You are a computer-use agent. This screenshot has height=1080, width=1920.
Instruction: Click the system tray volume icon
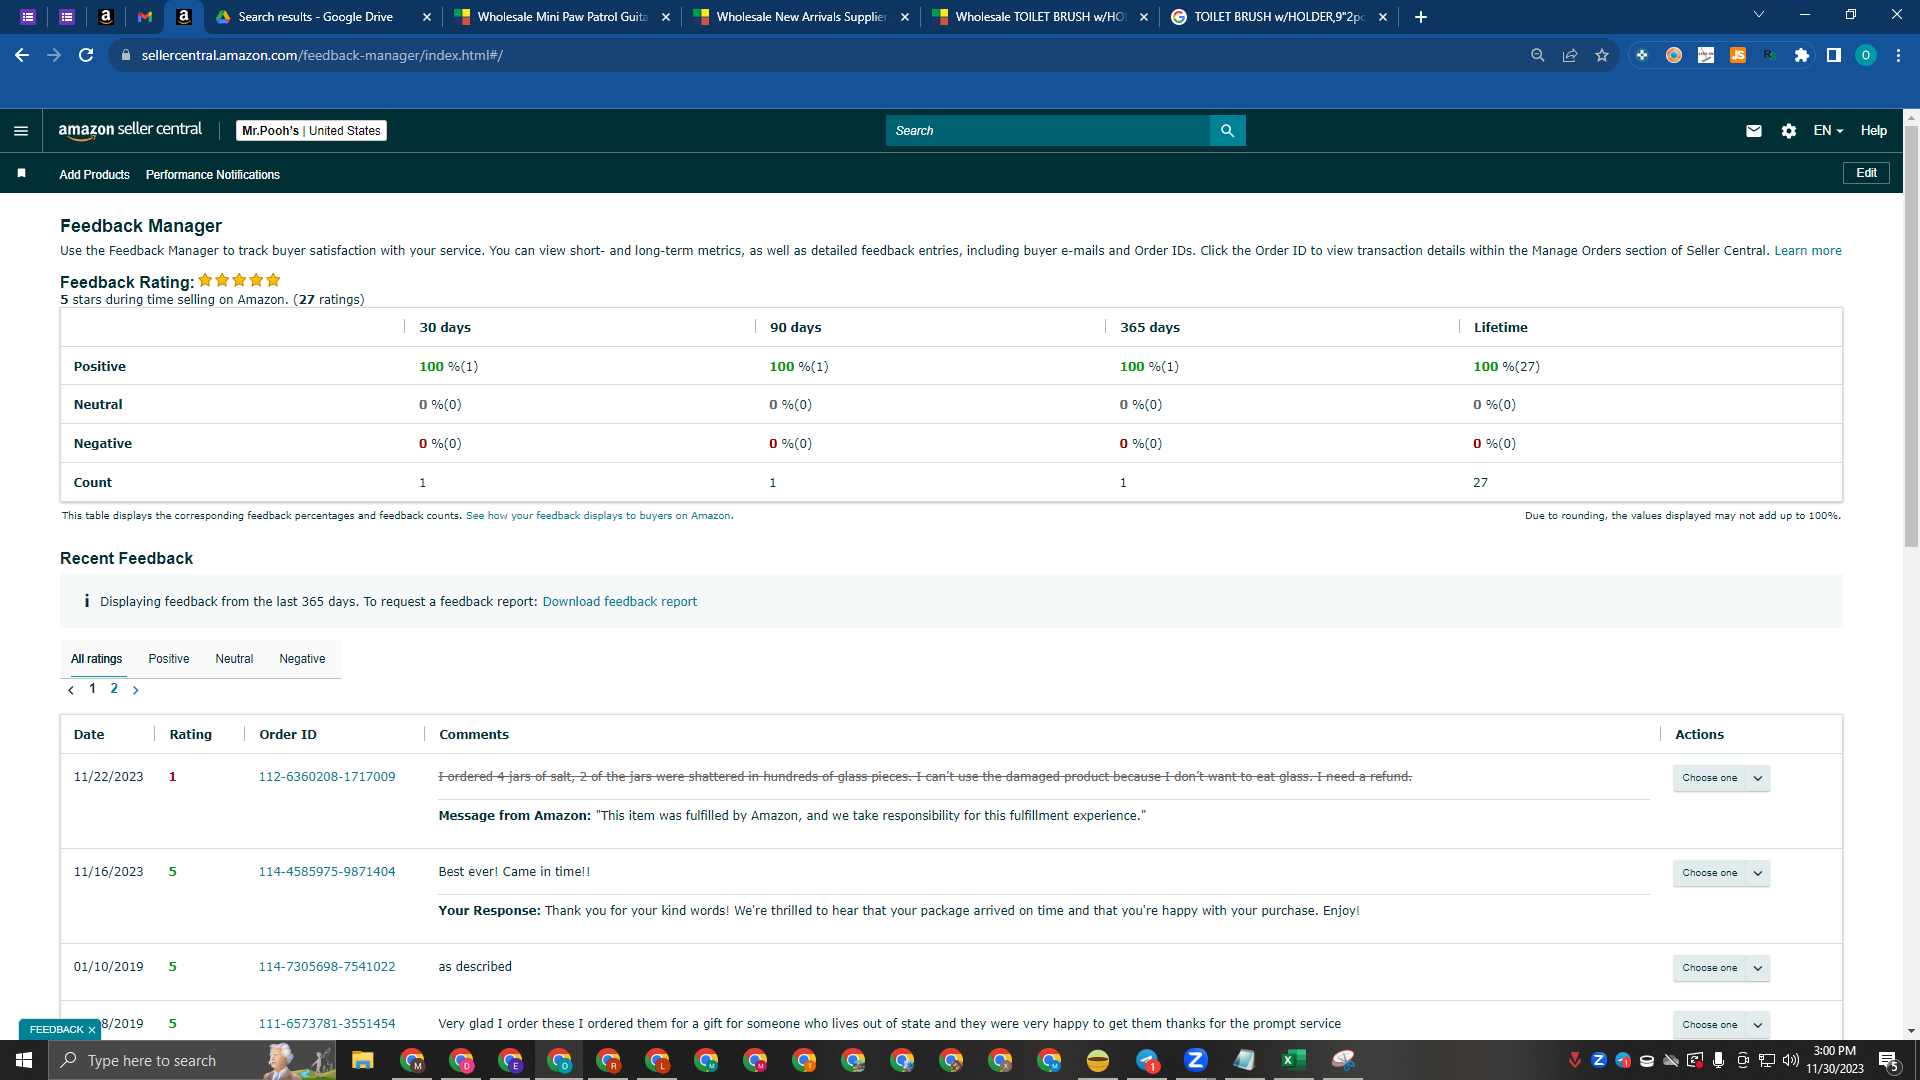point(1791,1060)
